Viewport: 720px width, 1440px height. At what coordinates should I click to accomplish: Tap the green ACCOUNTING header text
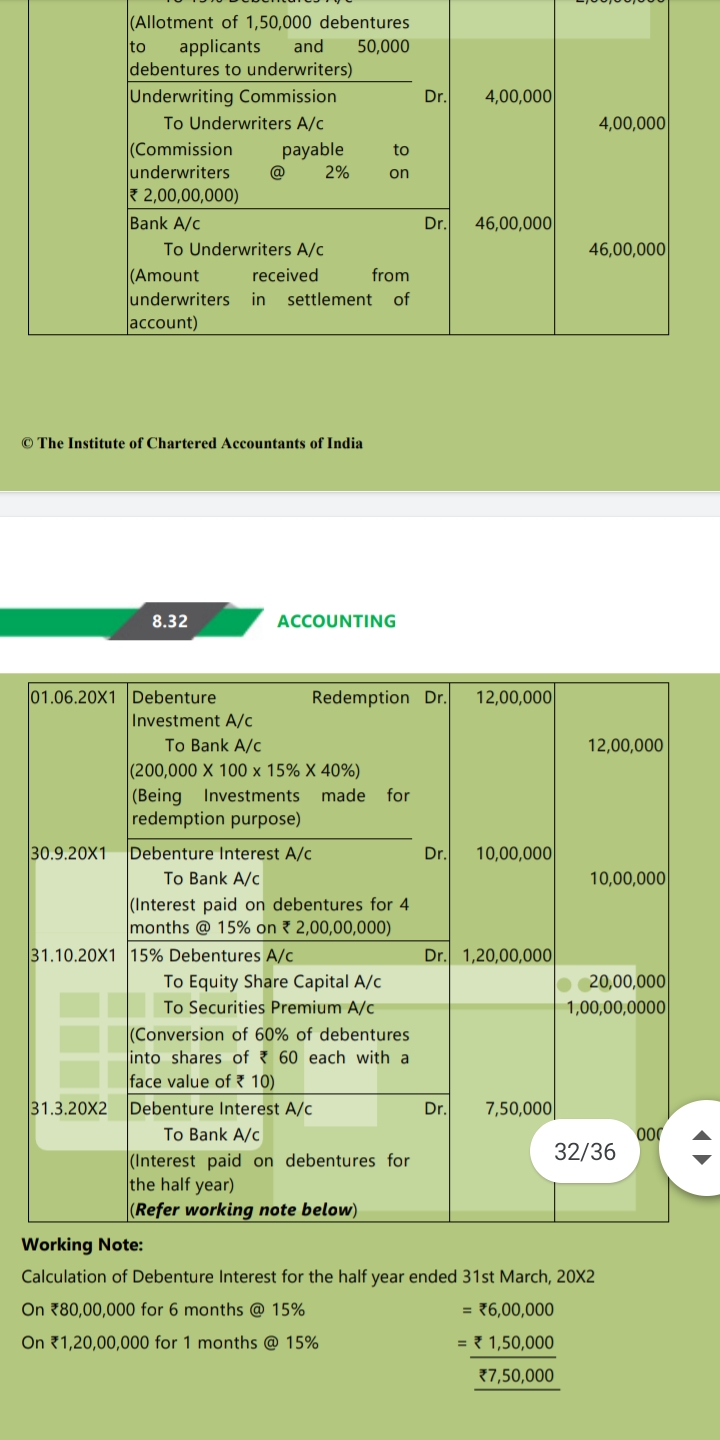336,621
